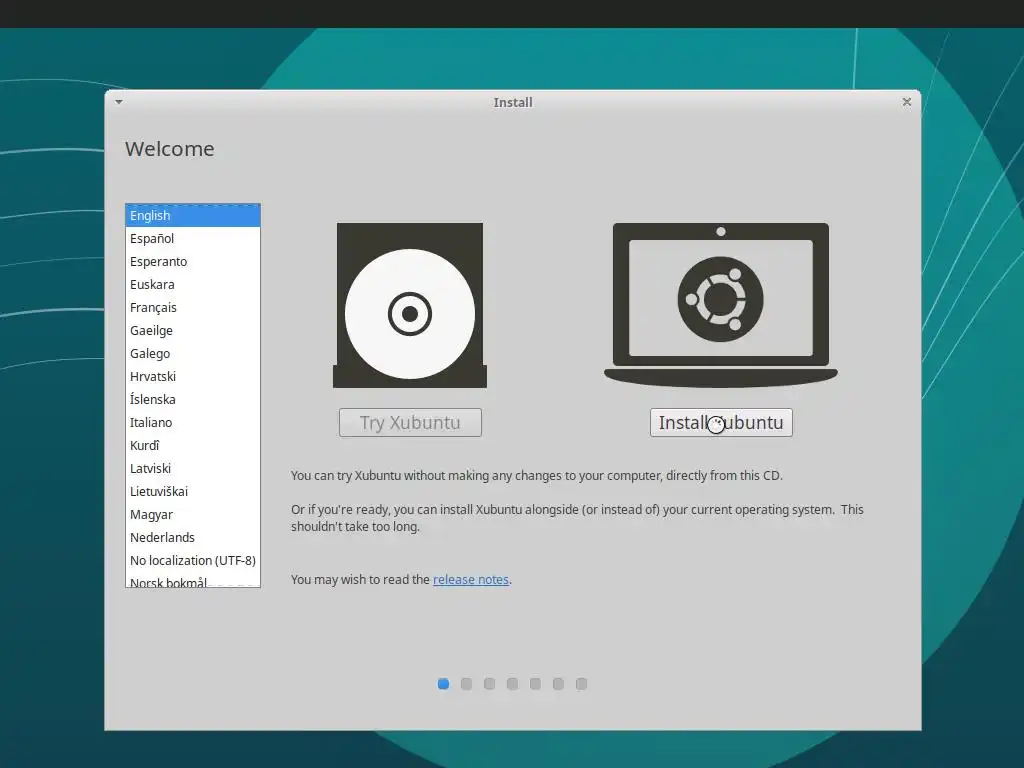Pick Lietuviškai from the language list
1024x768 pixels.
click(193, 491)
